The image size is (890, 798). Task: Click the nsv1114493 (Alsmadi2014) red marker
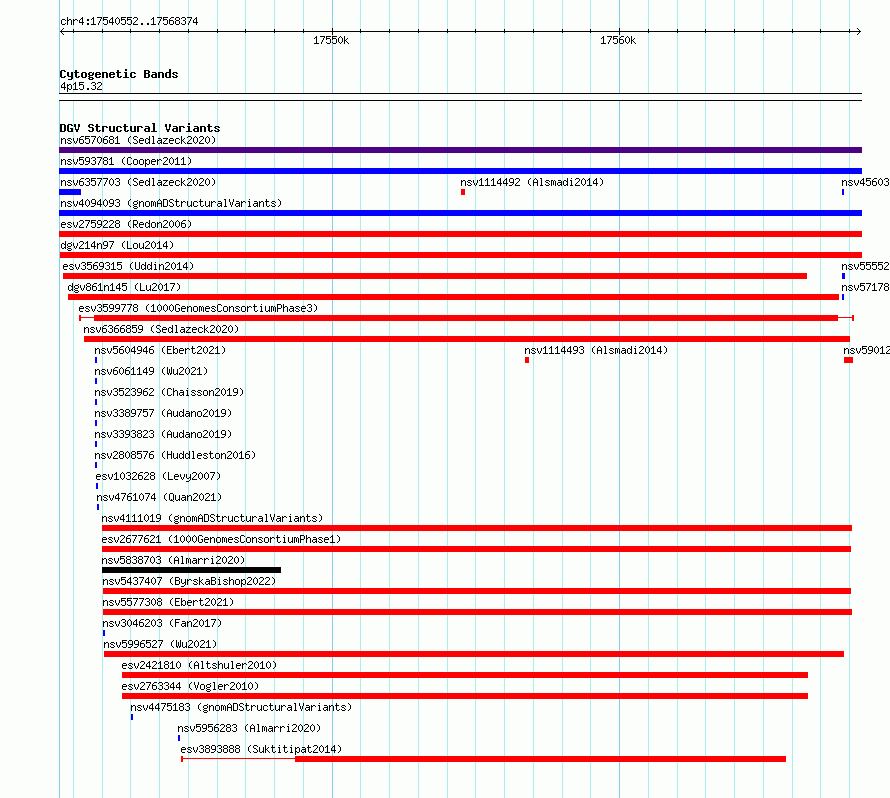[527, 360]
